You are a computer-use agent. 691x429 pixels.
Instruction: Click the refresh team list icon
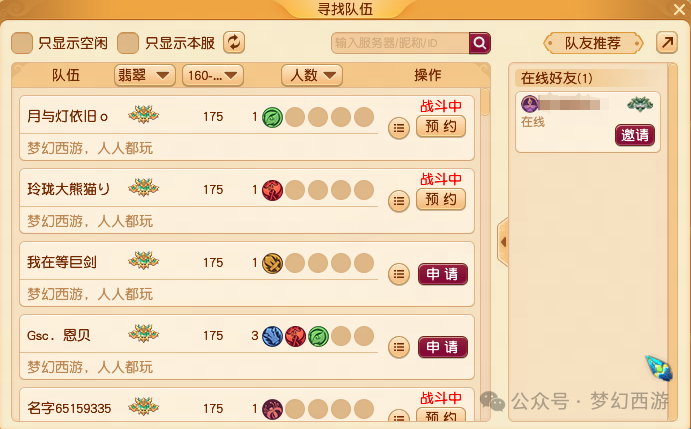coord(234,42)
